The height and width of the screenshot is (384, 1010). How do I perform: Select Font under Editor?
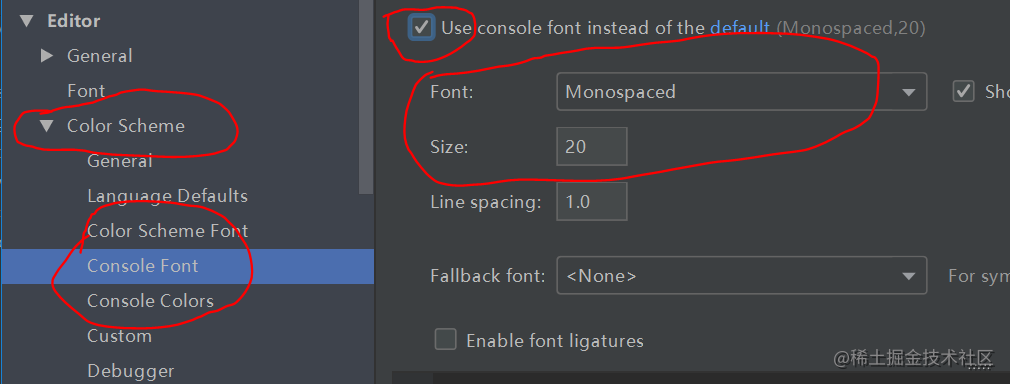pos(86,91)
